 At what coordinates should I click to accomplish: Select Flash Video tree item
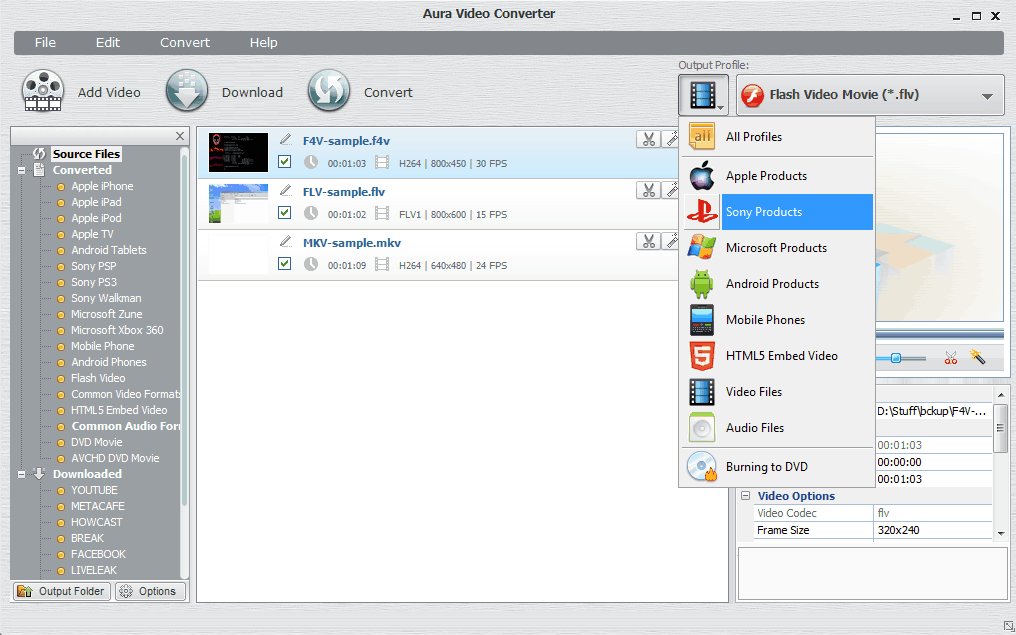98,378
